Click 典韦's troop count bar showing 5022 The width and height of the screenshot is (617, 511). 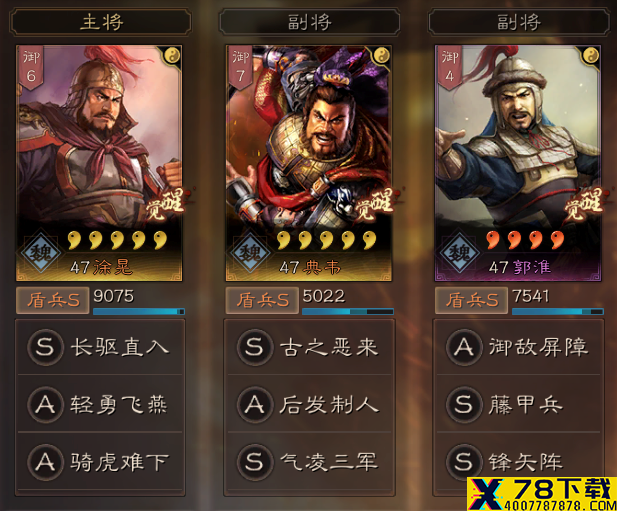(x=348, y=312)
